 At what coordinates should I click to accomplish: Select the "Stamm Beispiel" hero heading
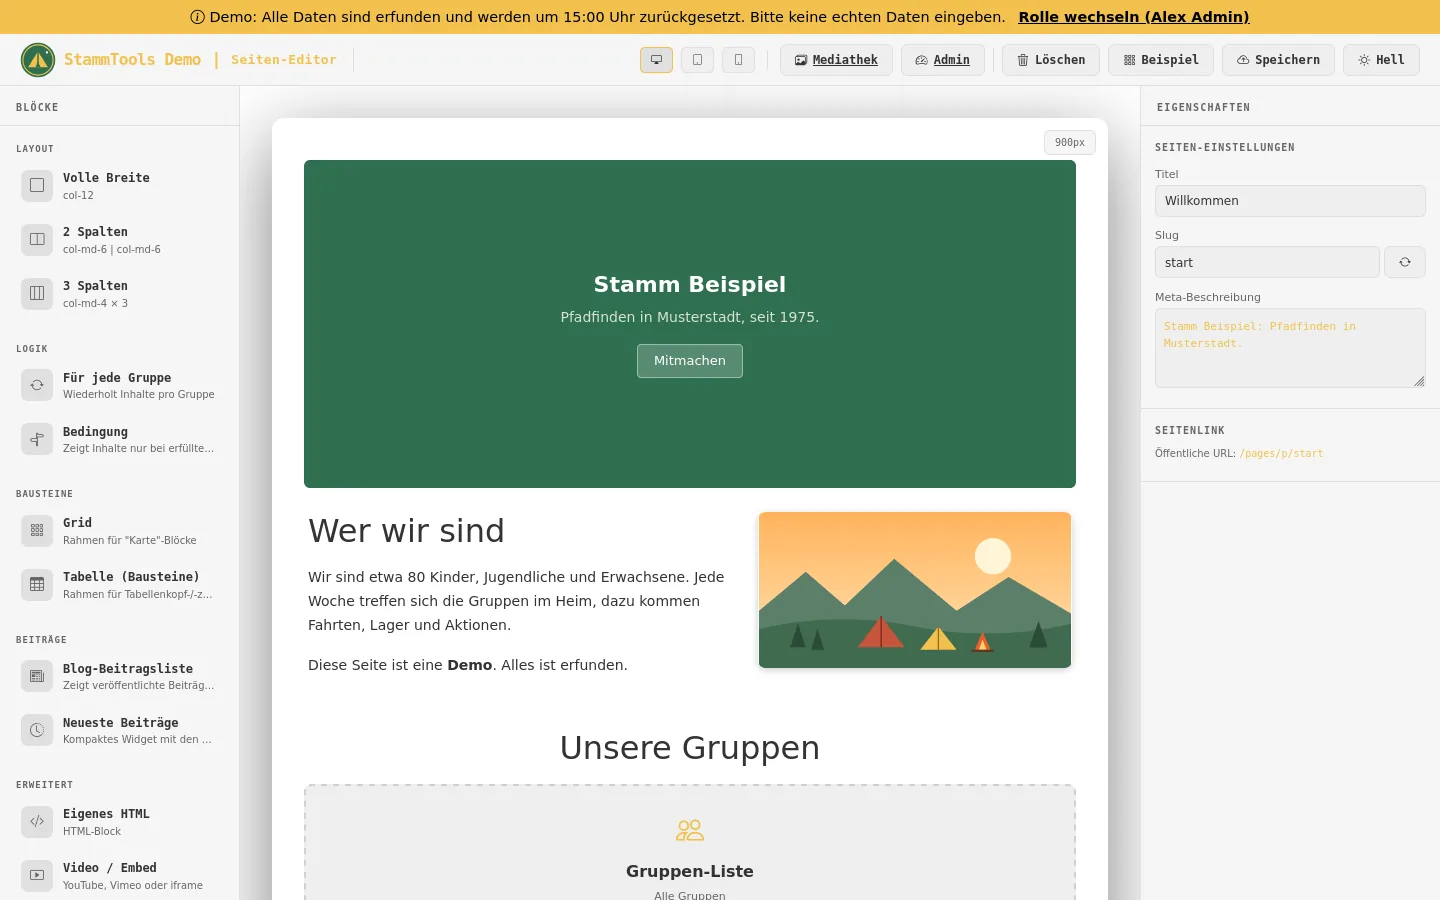[x=690, y=284]
